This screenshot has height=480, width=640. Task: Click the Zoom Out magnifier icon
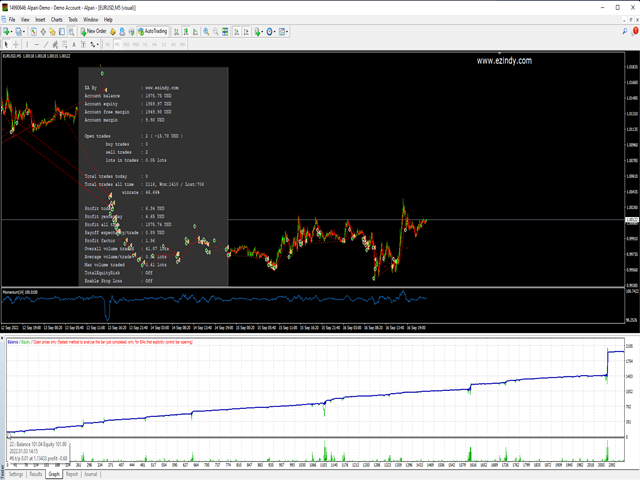(216, 31)
